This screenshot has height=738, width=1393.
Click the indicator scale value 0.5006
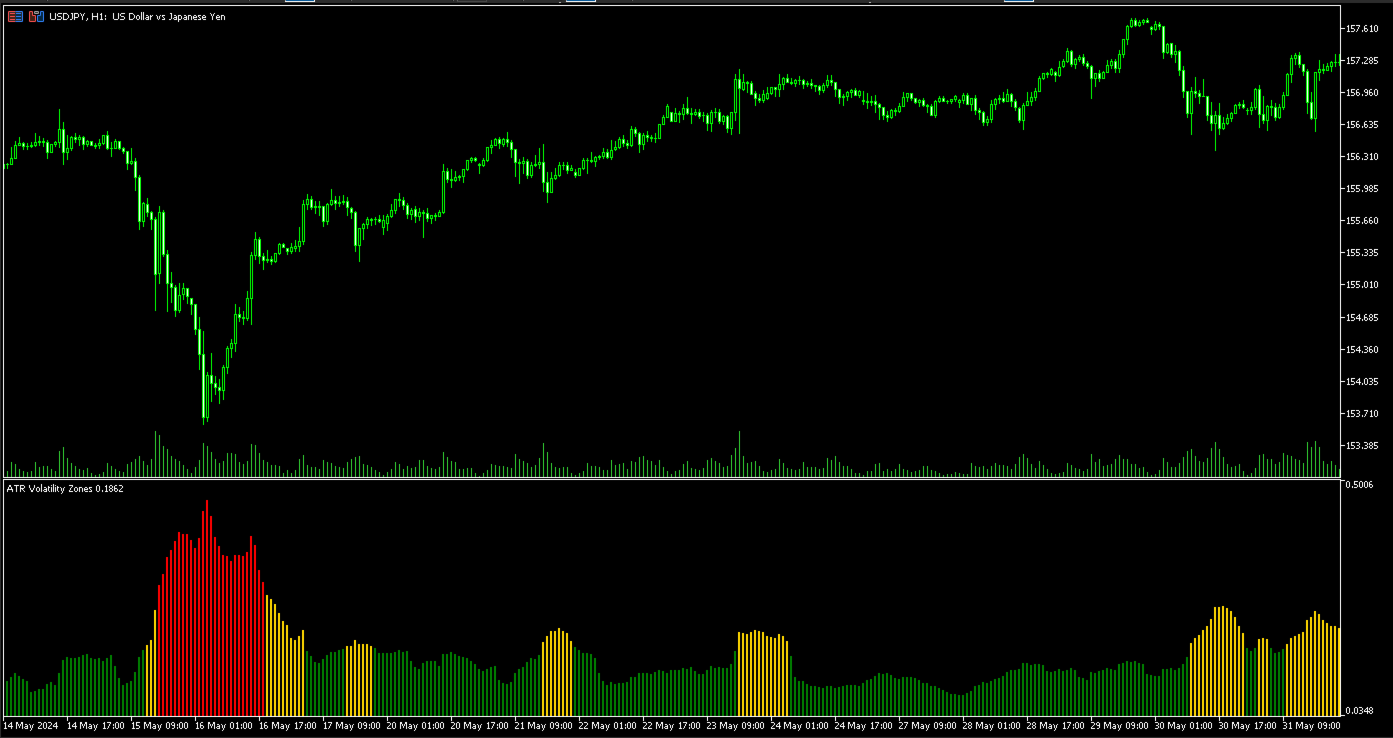1360,485
